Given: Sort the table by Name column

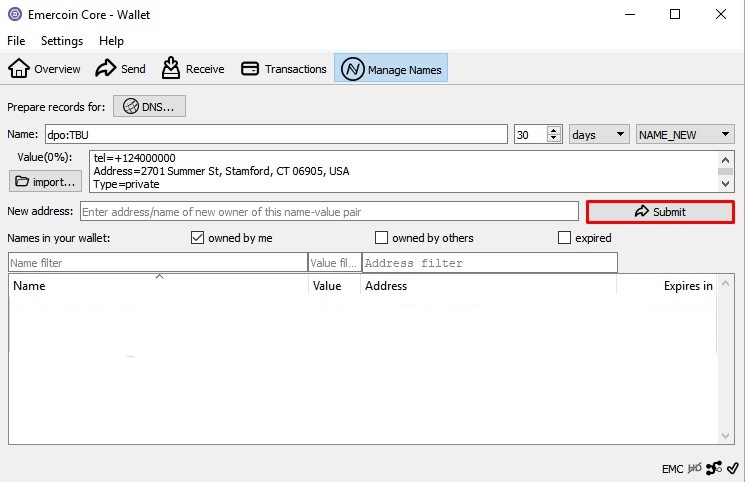Looking at the screenshot, I should point(158,286).
